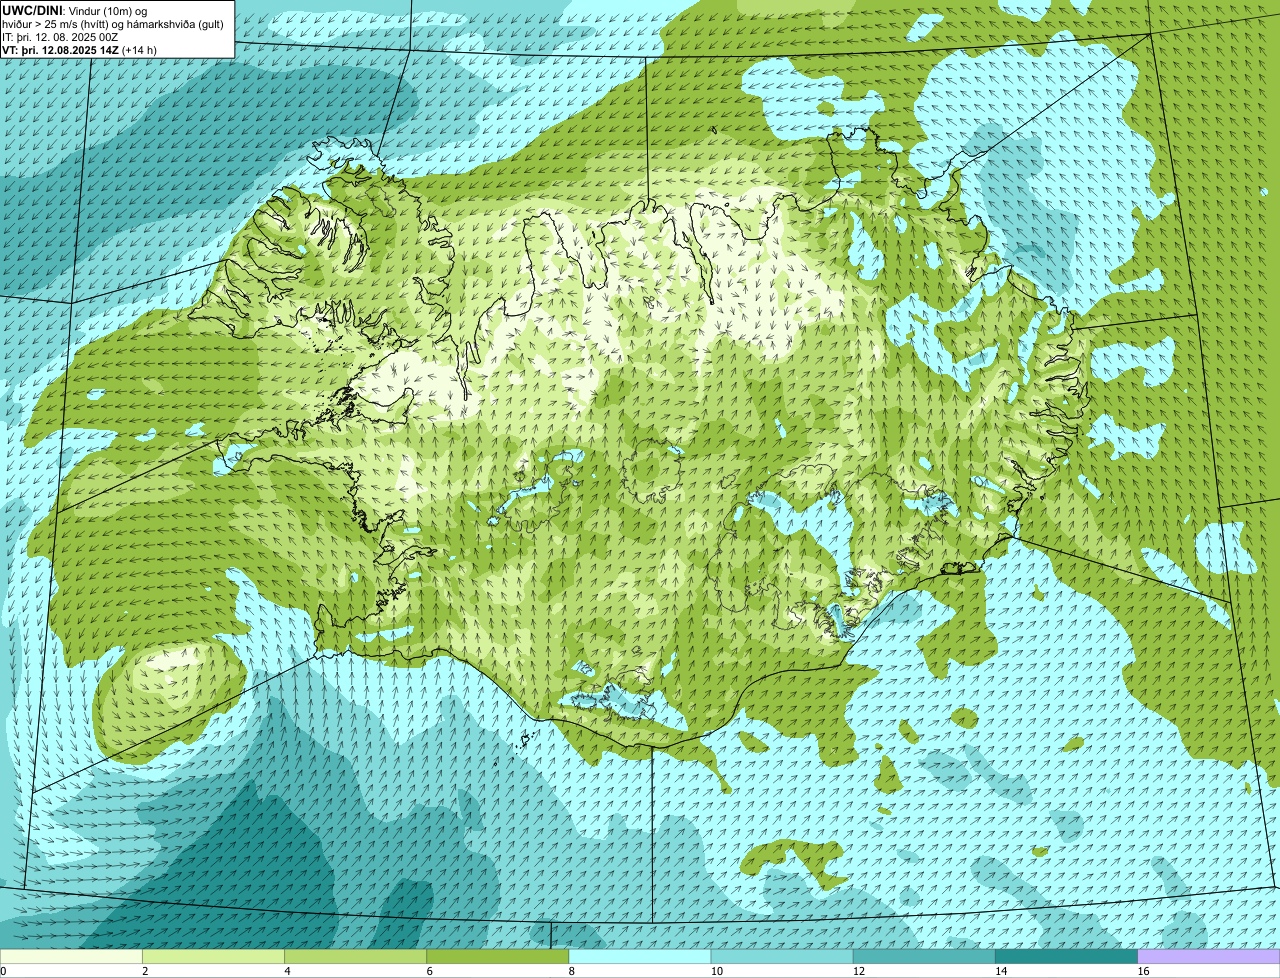Click the "10" scale label

click(x=716, y=971)
